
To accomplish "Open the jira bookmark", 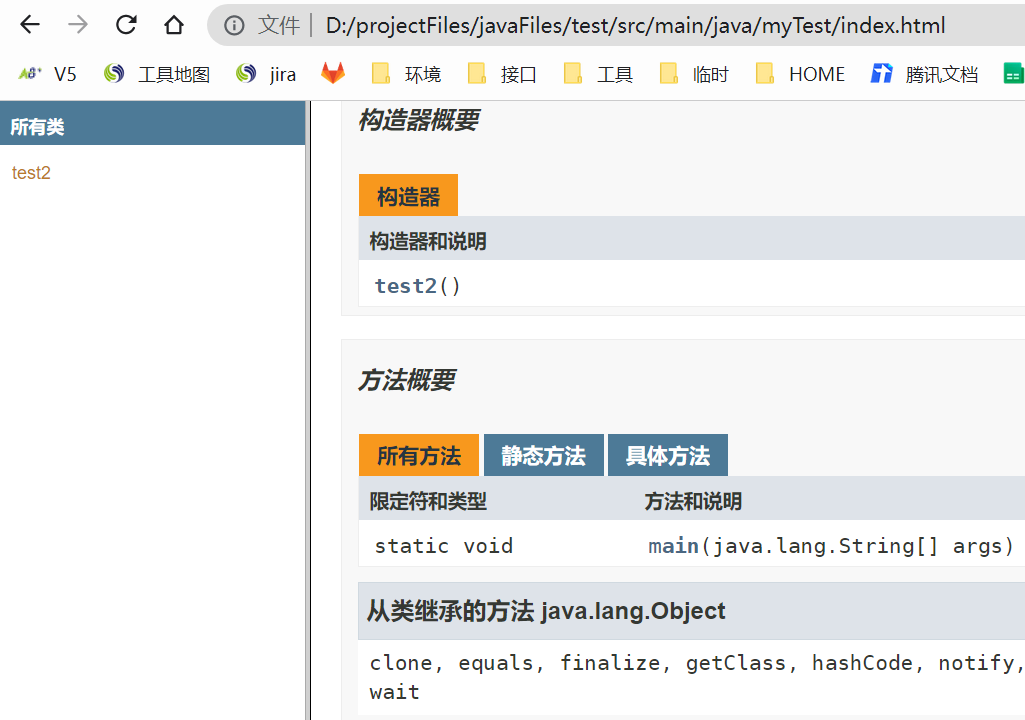I will click(x=266, y=74).
